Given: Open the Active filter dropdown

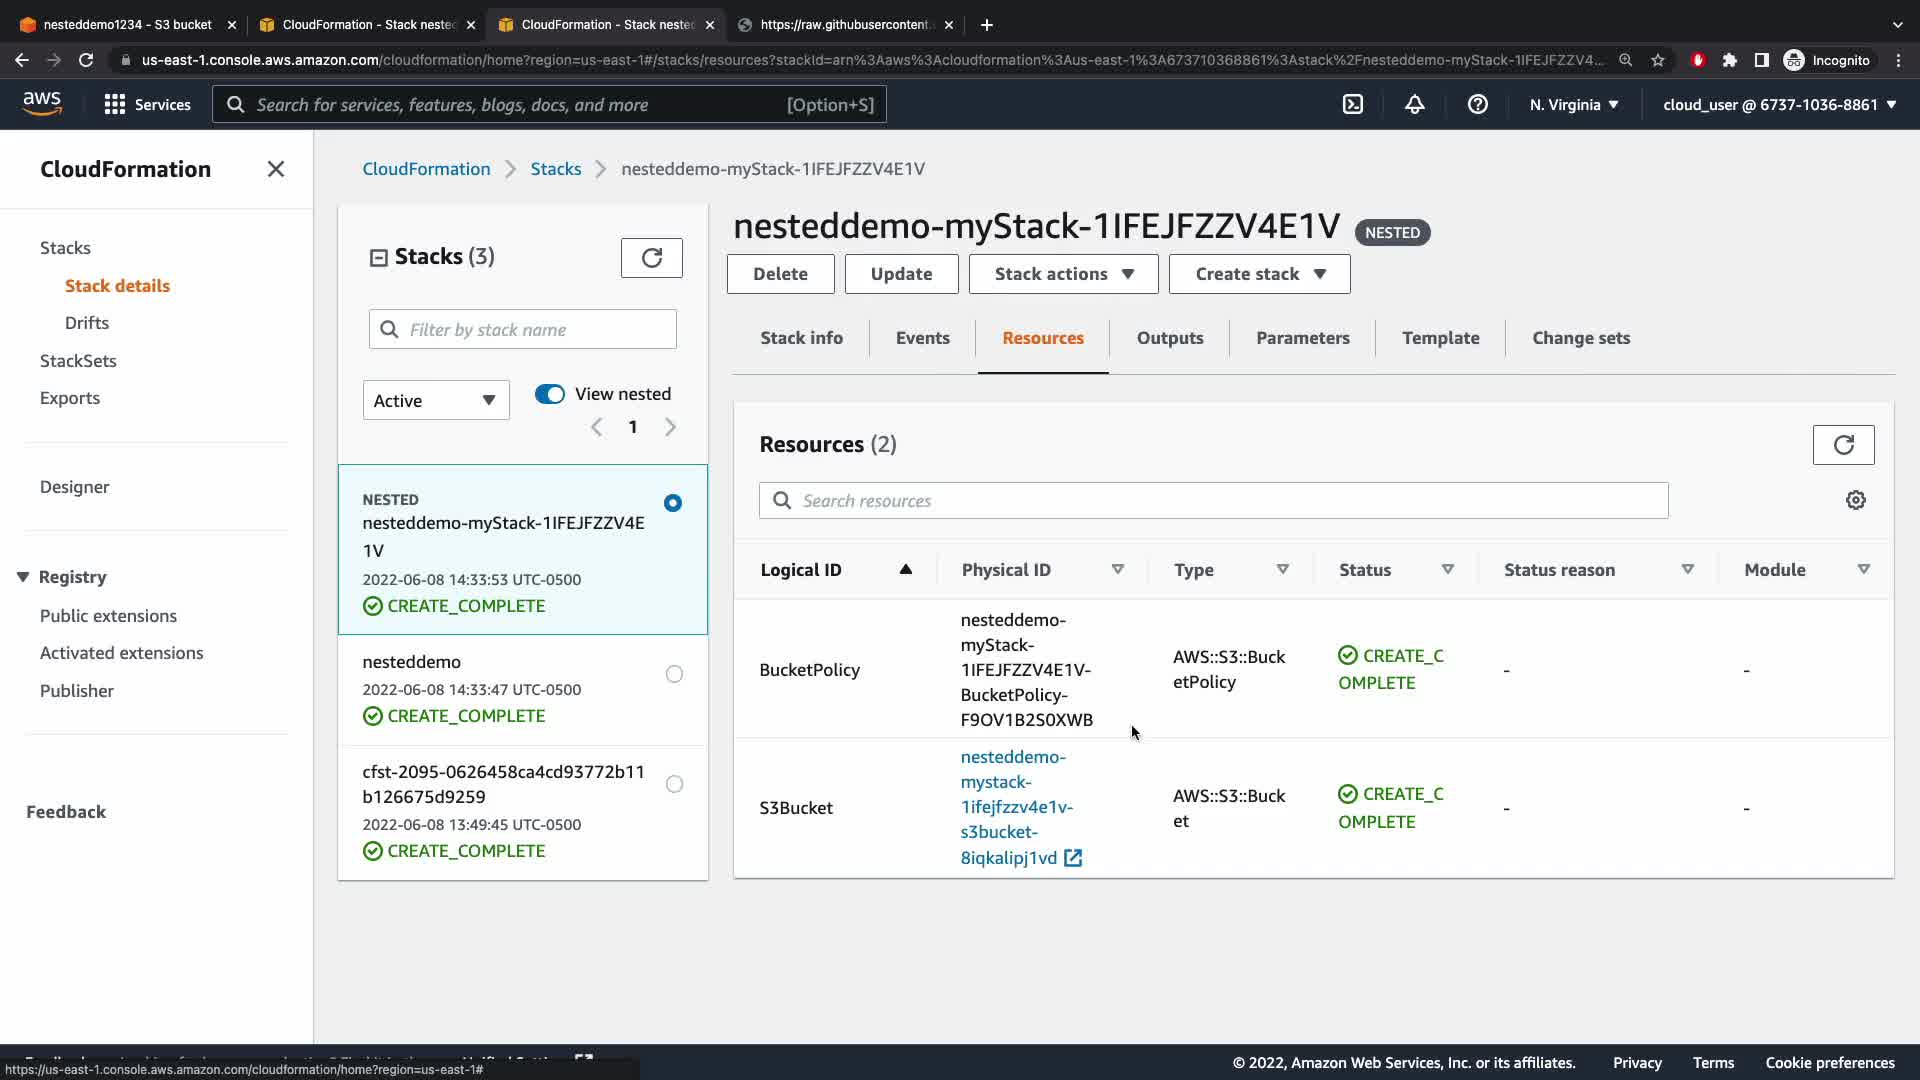Looking at the screenshot, I should click(x=436, y=400).
